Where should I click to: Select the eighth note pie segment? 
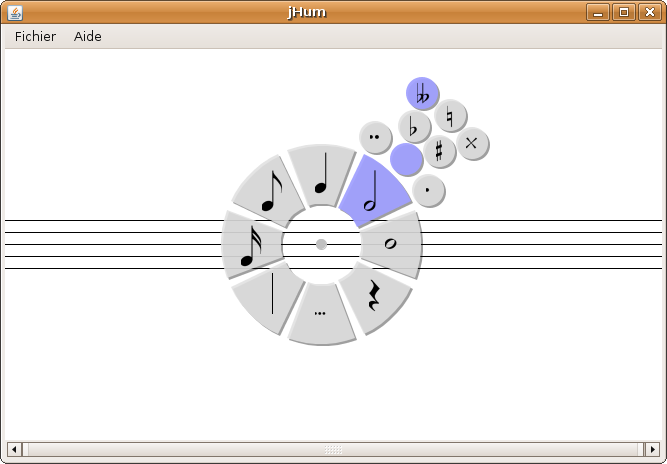[x=269, y=191]
